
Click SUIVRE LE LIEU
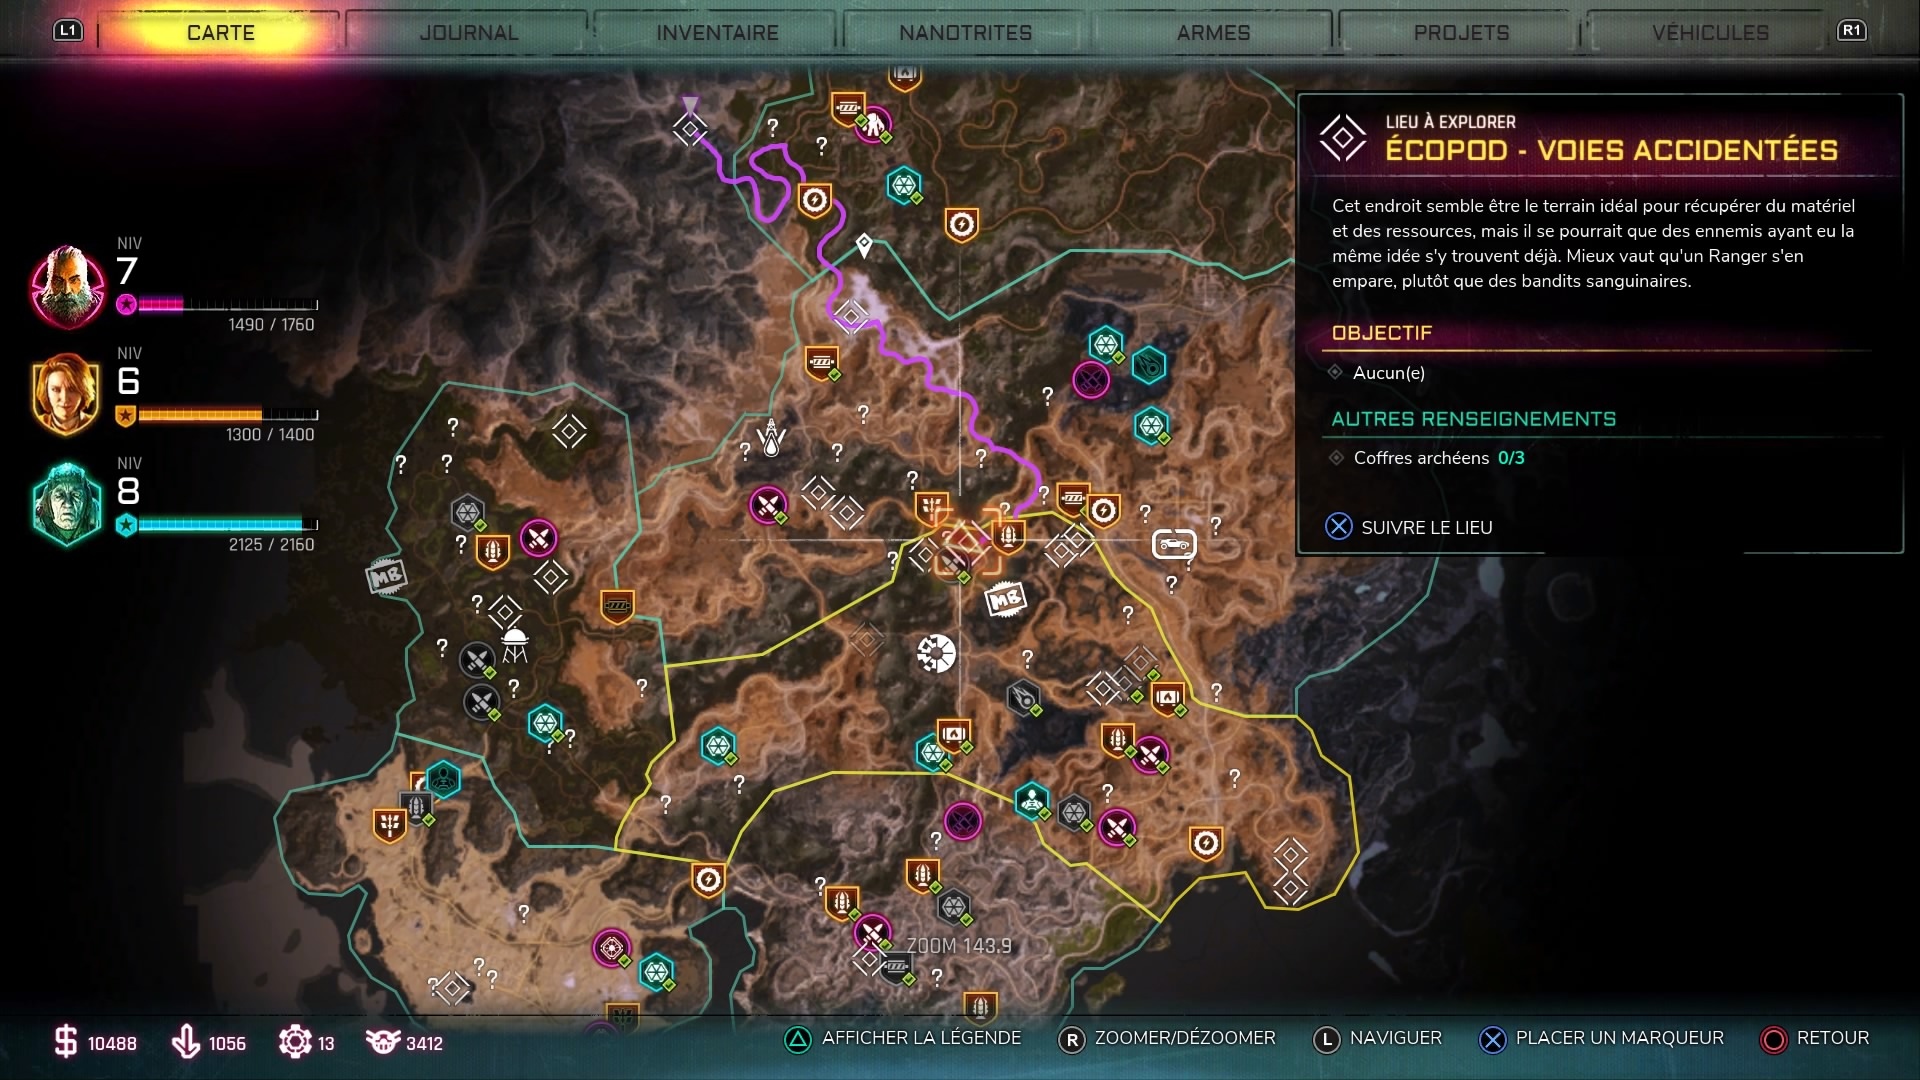[1408, 527]
